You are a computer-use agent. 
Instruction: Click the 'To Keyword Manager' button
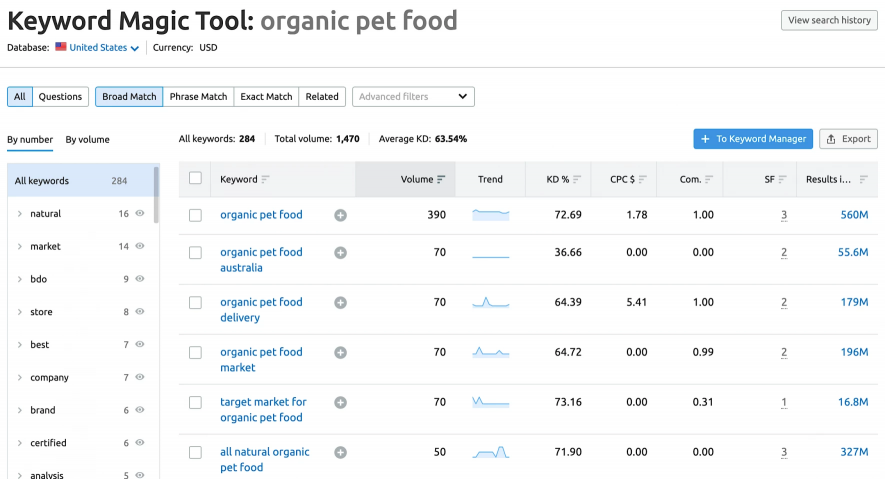(x=752, y=139)
